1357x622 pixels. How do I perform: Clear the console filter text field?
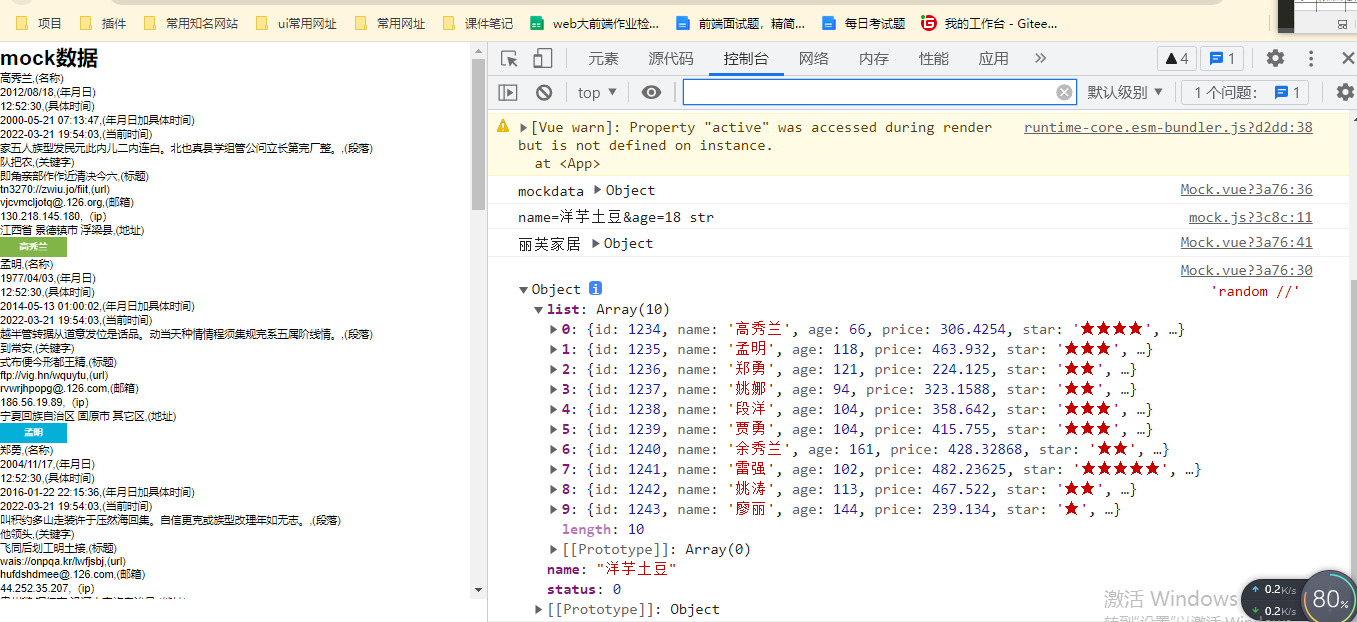[x=1064, y=93]
